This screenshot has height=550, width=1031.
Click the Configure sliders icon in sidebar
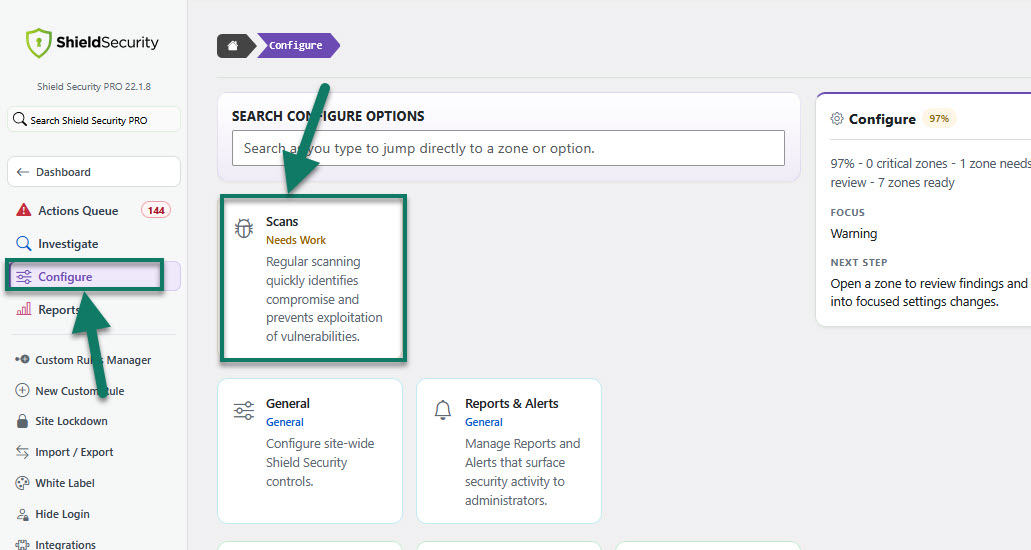click(x=24, y=277)
